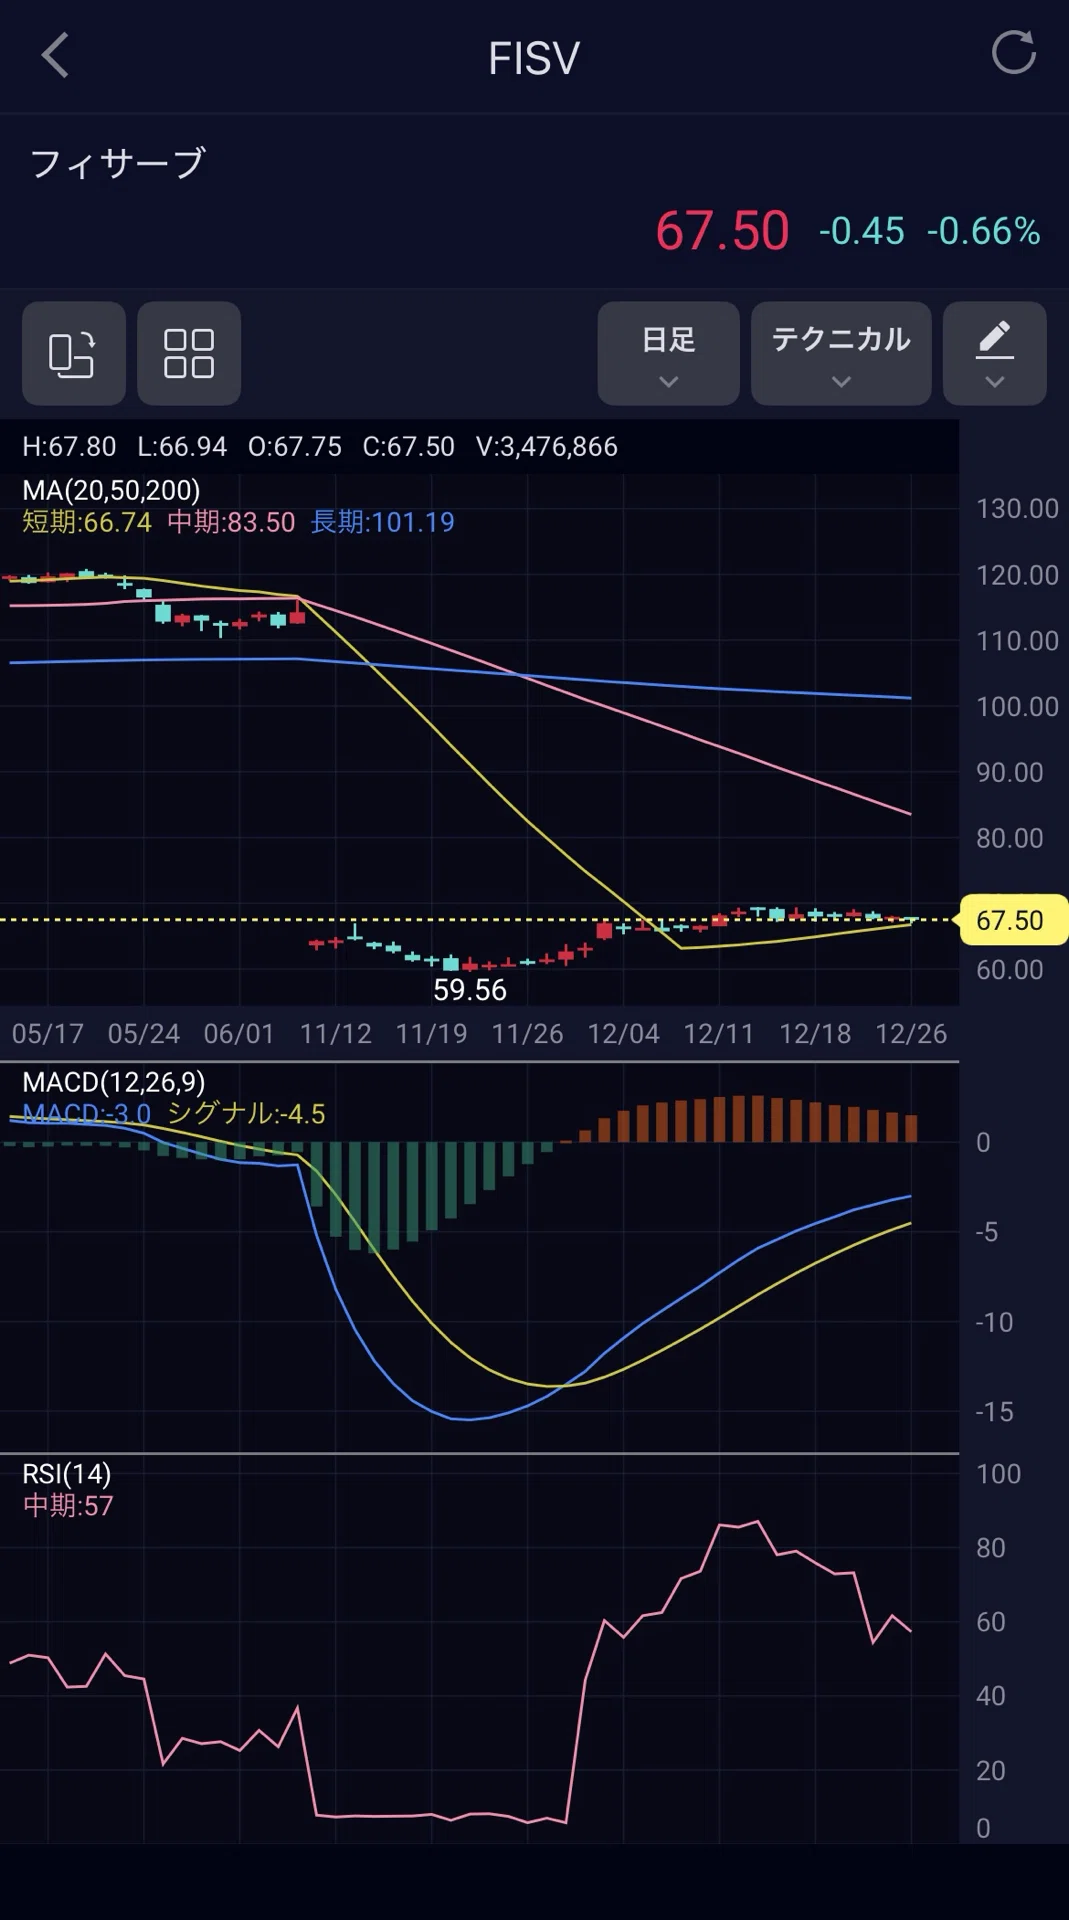Expand the テクニカル indicators dropdown
1069x1920 pixels.
841,353
